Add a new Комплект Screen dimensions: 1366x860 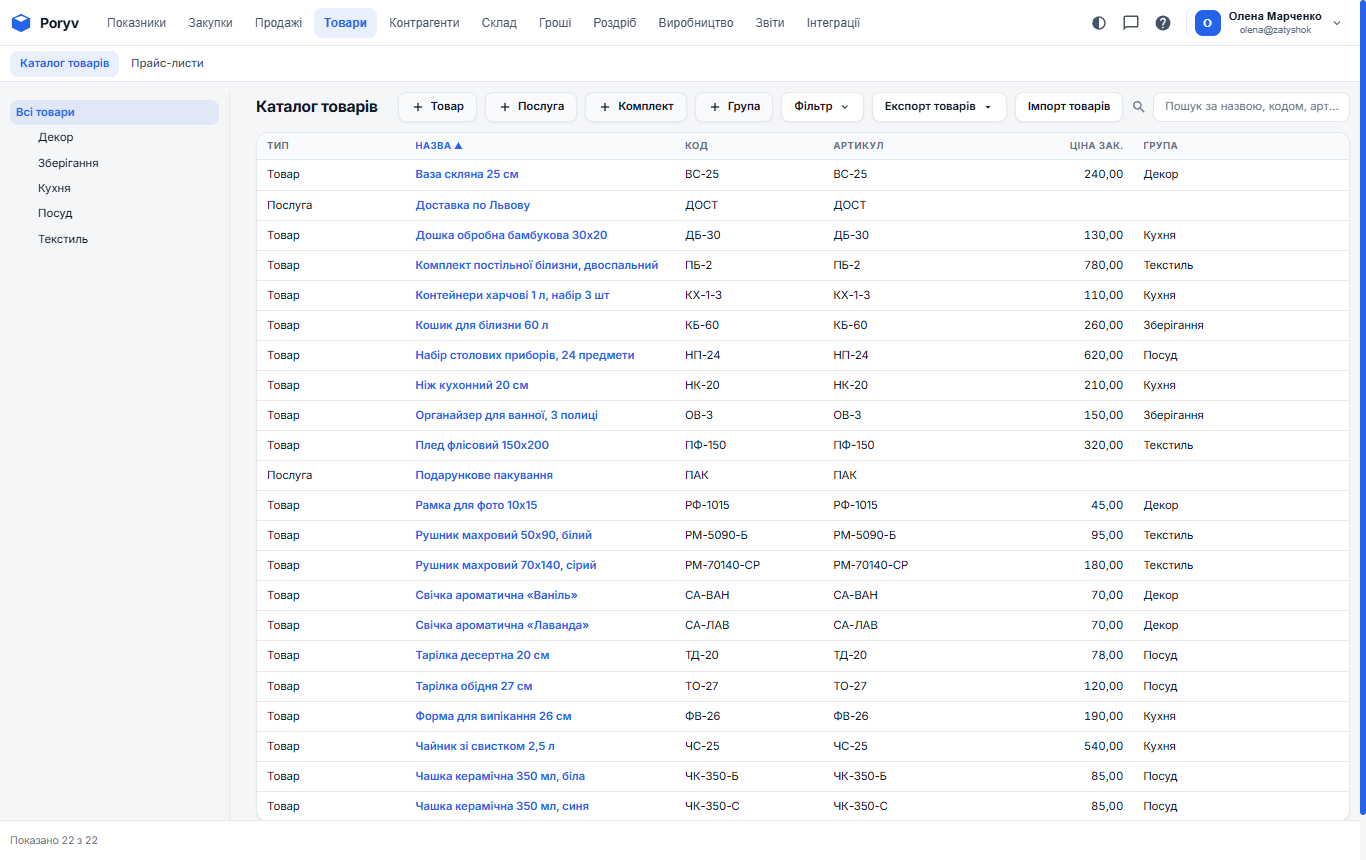[636, 107]
